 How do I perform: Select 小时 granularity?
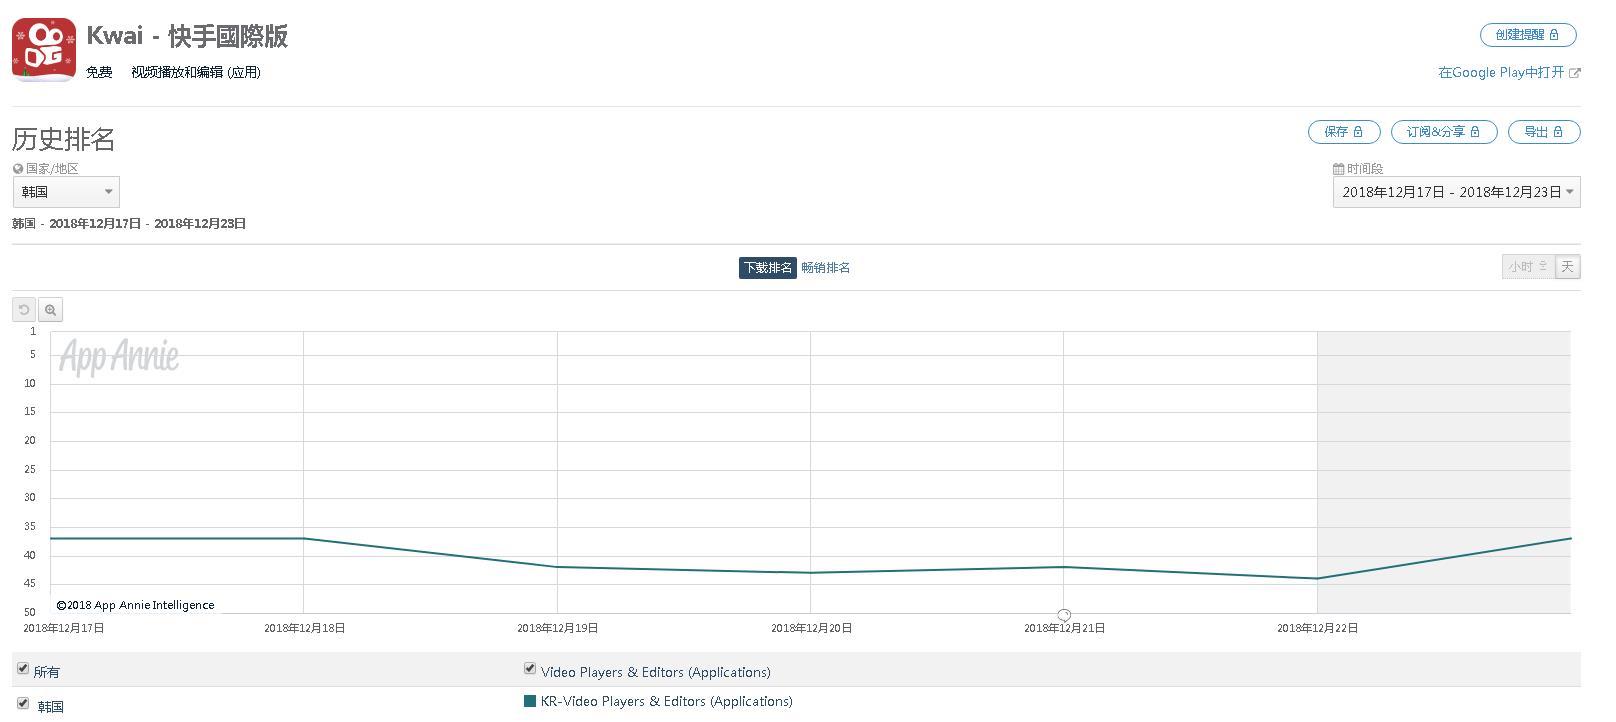point(1528,267)
